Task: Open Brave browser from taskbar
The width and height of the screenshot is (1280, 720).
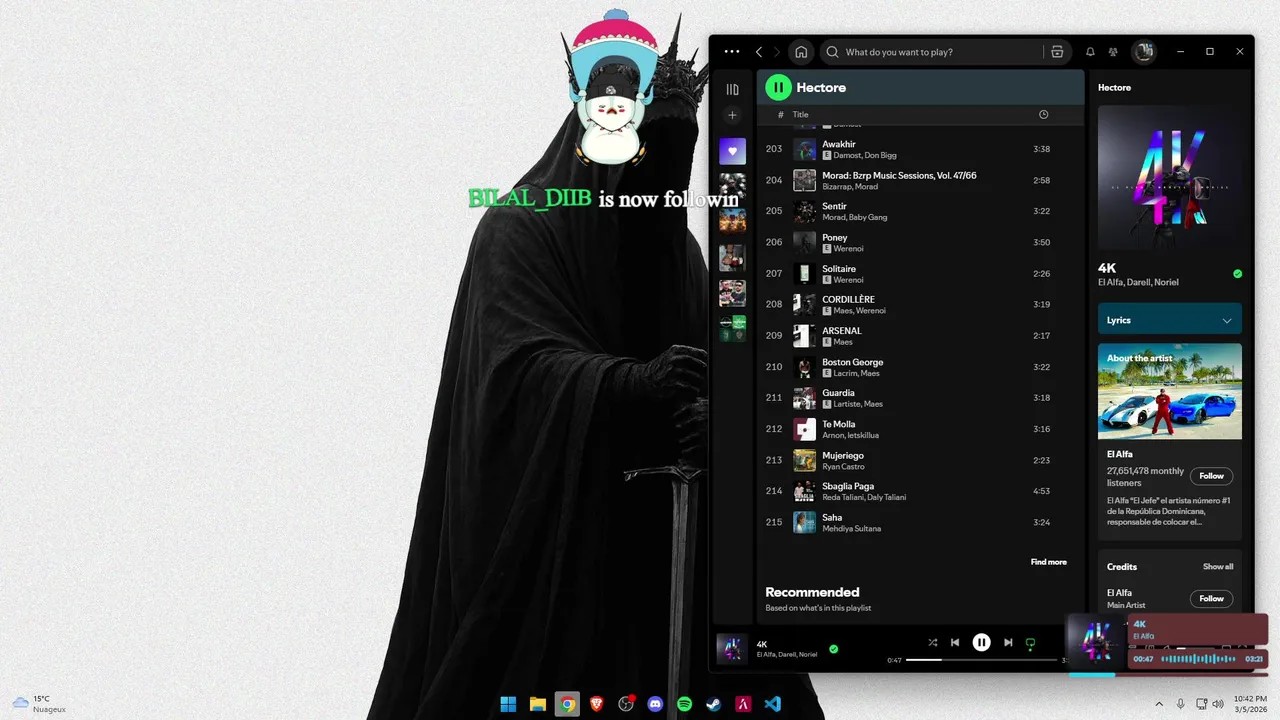Action: (596, 704)
